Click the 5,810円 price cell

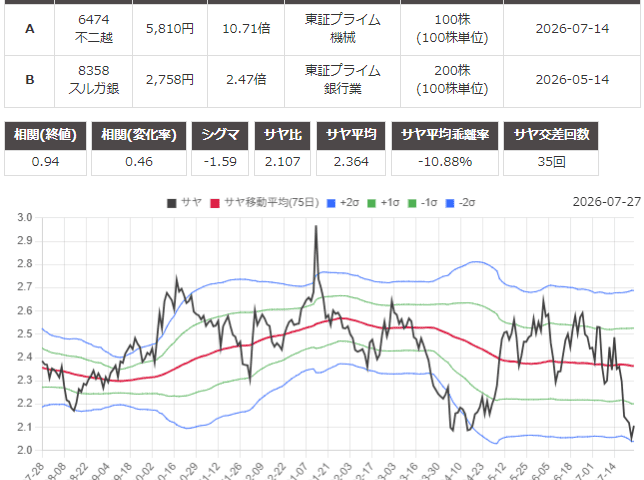[170, 29]
